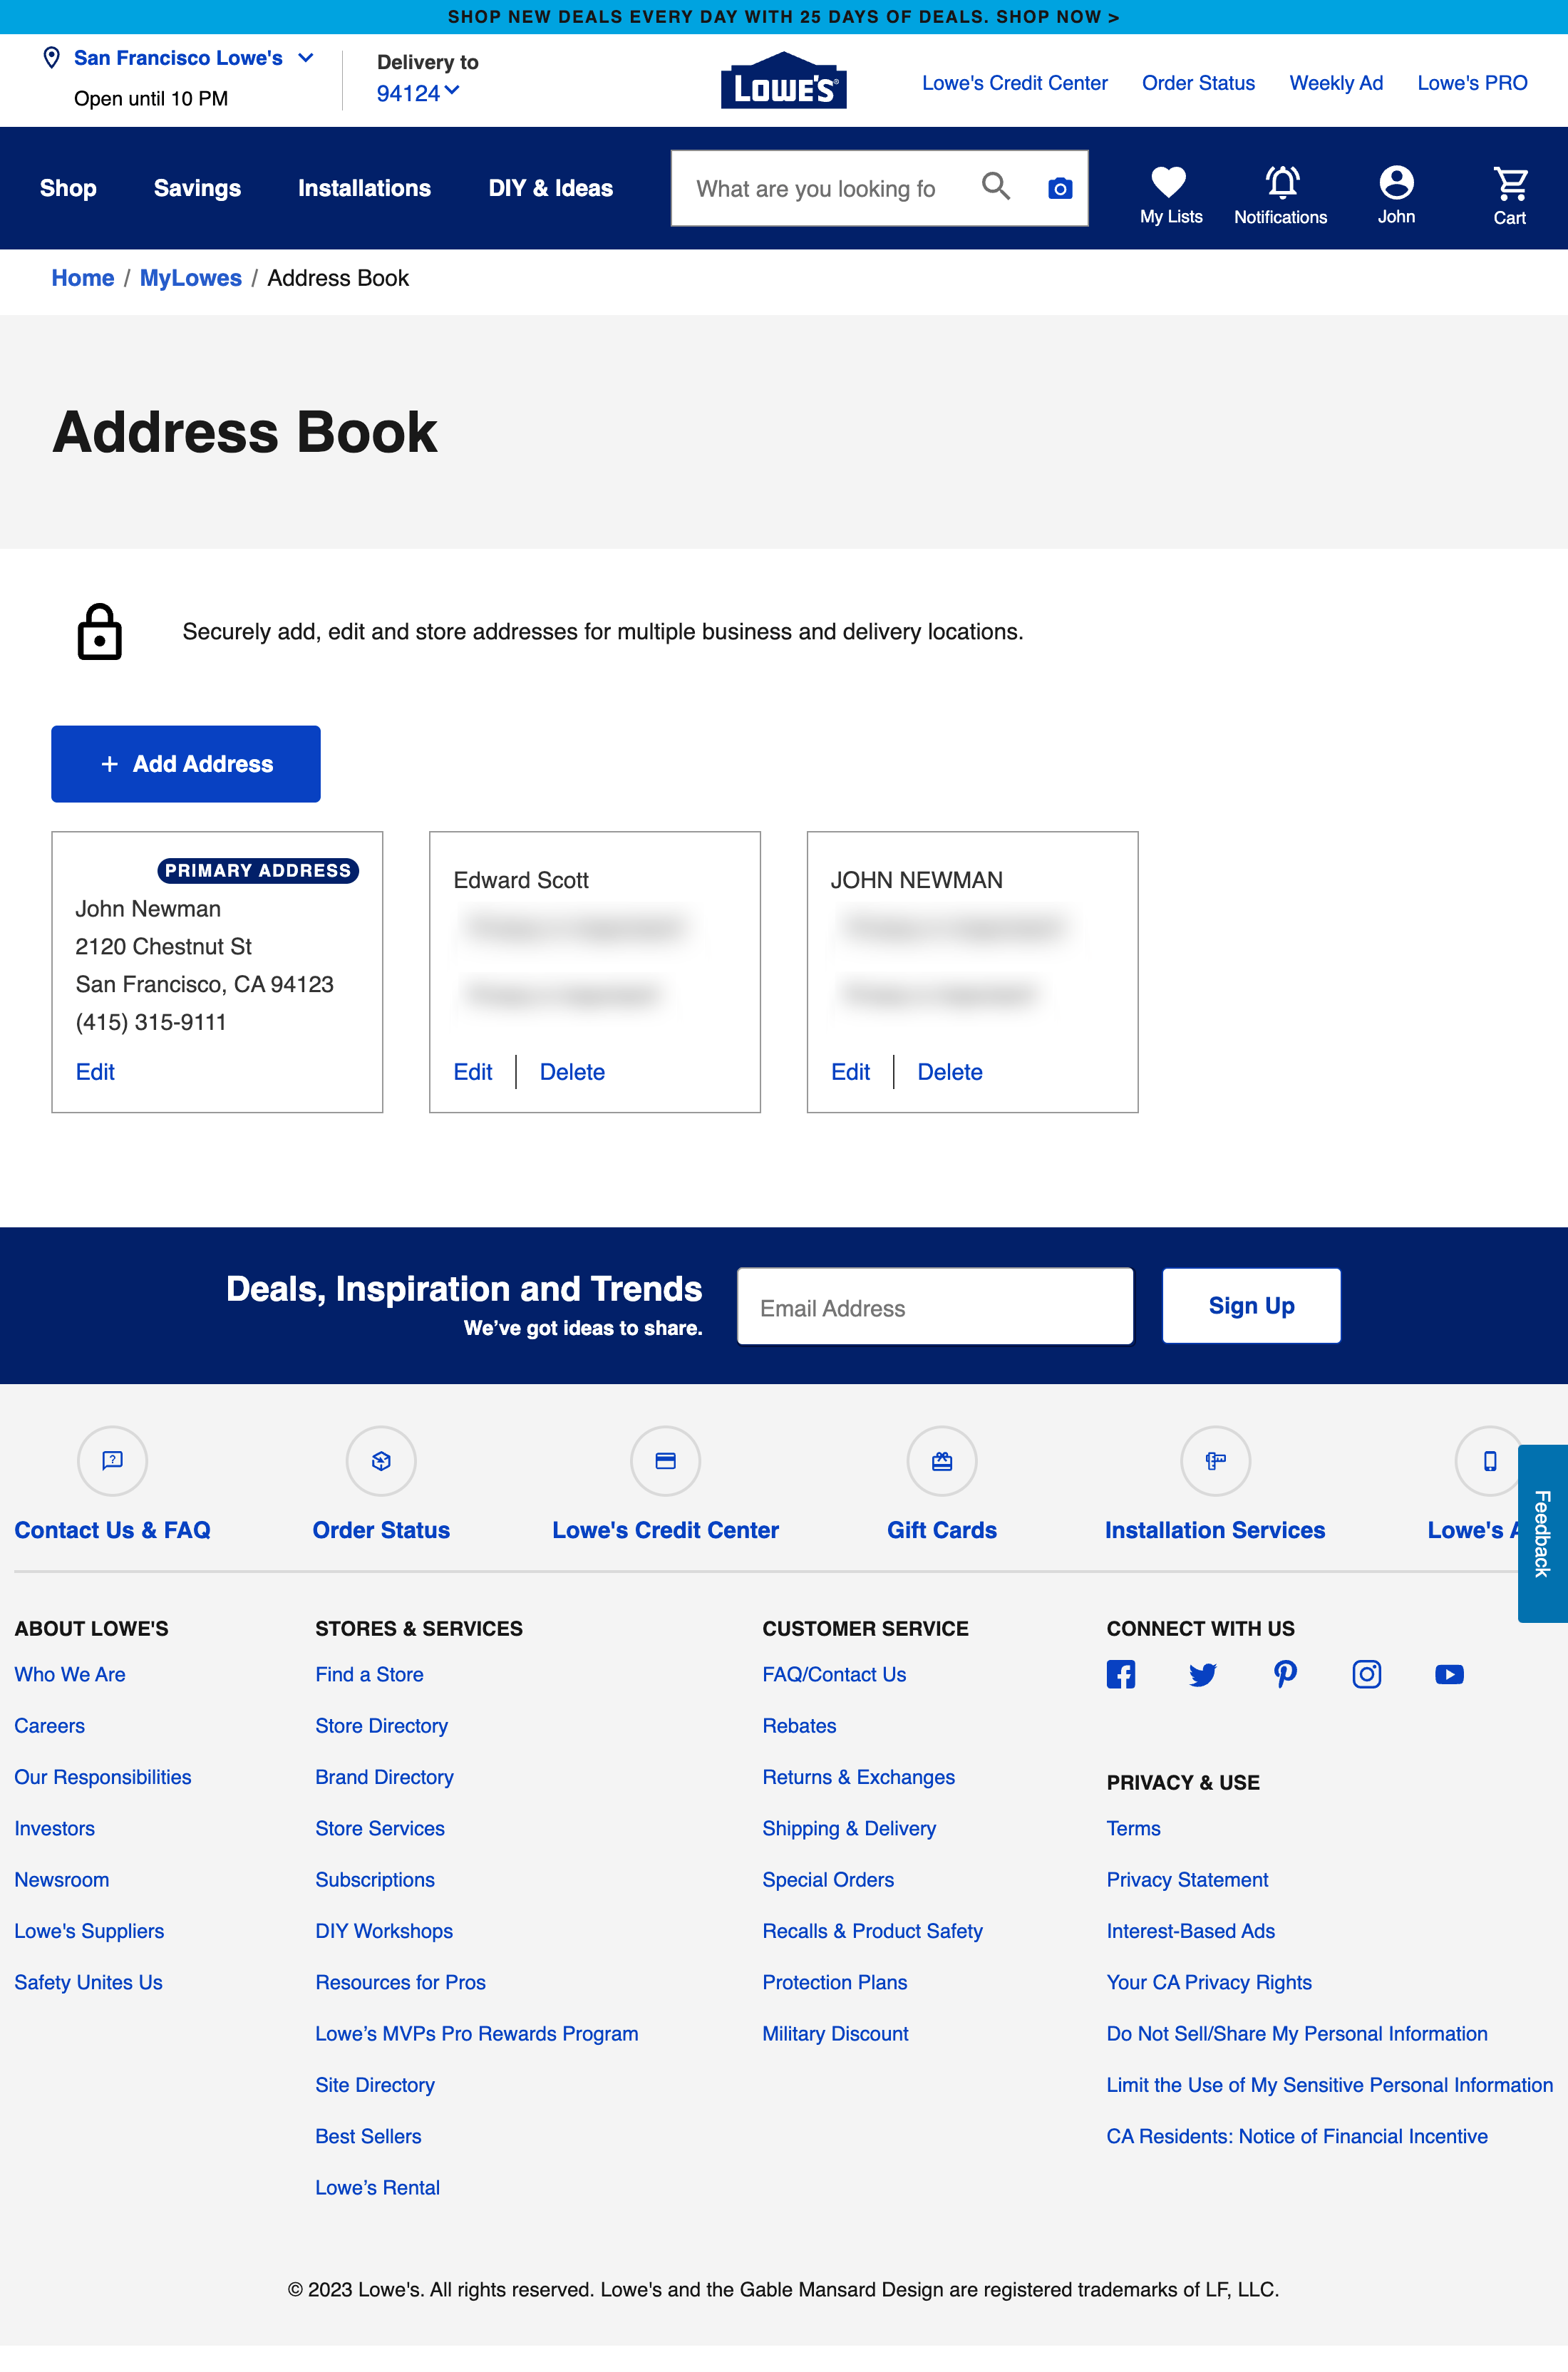Select the Installation Services footer icon
This screenshot has height=2372, width=1568.
point(1215,1461)
